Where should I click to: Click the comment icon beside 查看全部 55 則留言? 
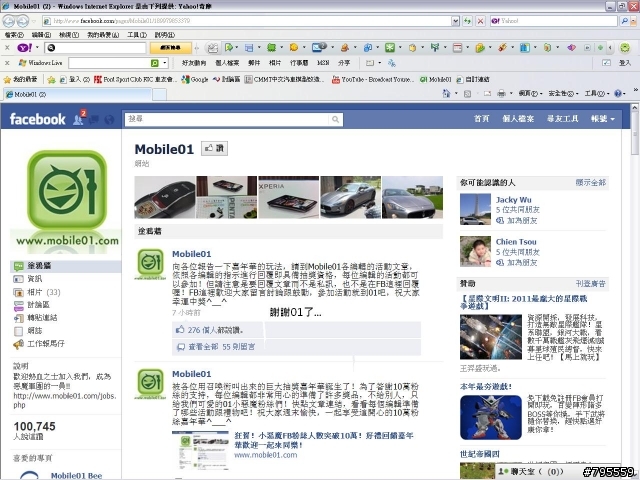tap(181, 347)
